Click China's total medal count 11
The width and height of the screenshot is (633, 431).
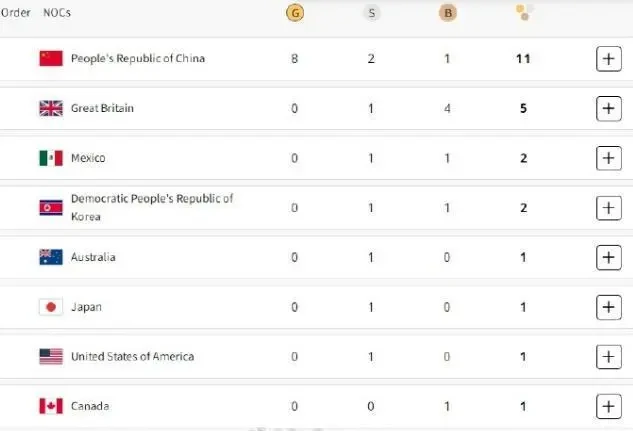523,59
